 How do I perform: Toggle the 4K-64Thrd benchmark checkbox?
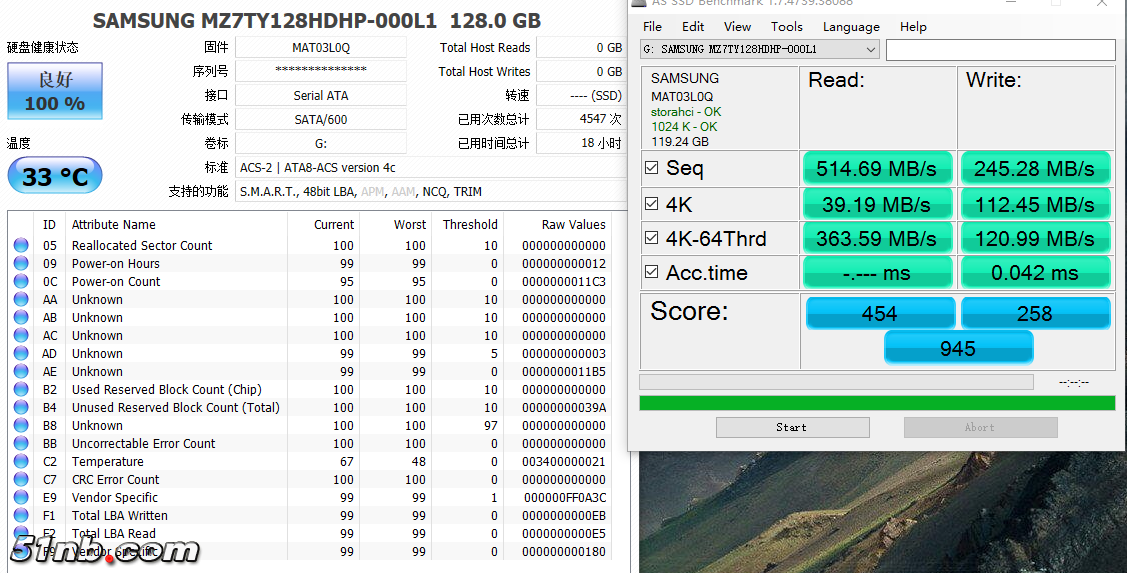point(651,237)
